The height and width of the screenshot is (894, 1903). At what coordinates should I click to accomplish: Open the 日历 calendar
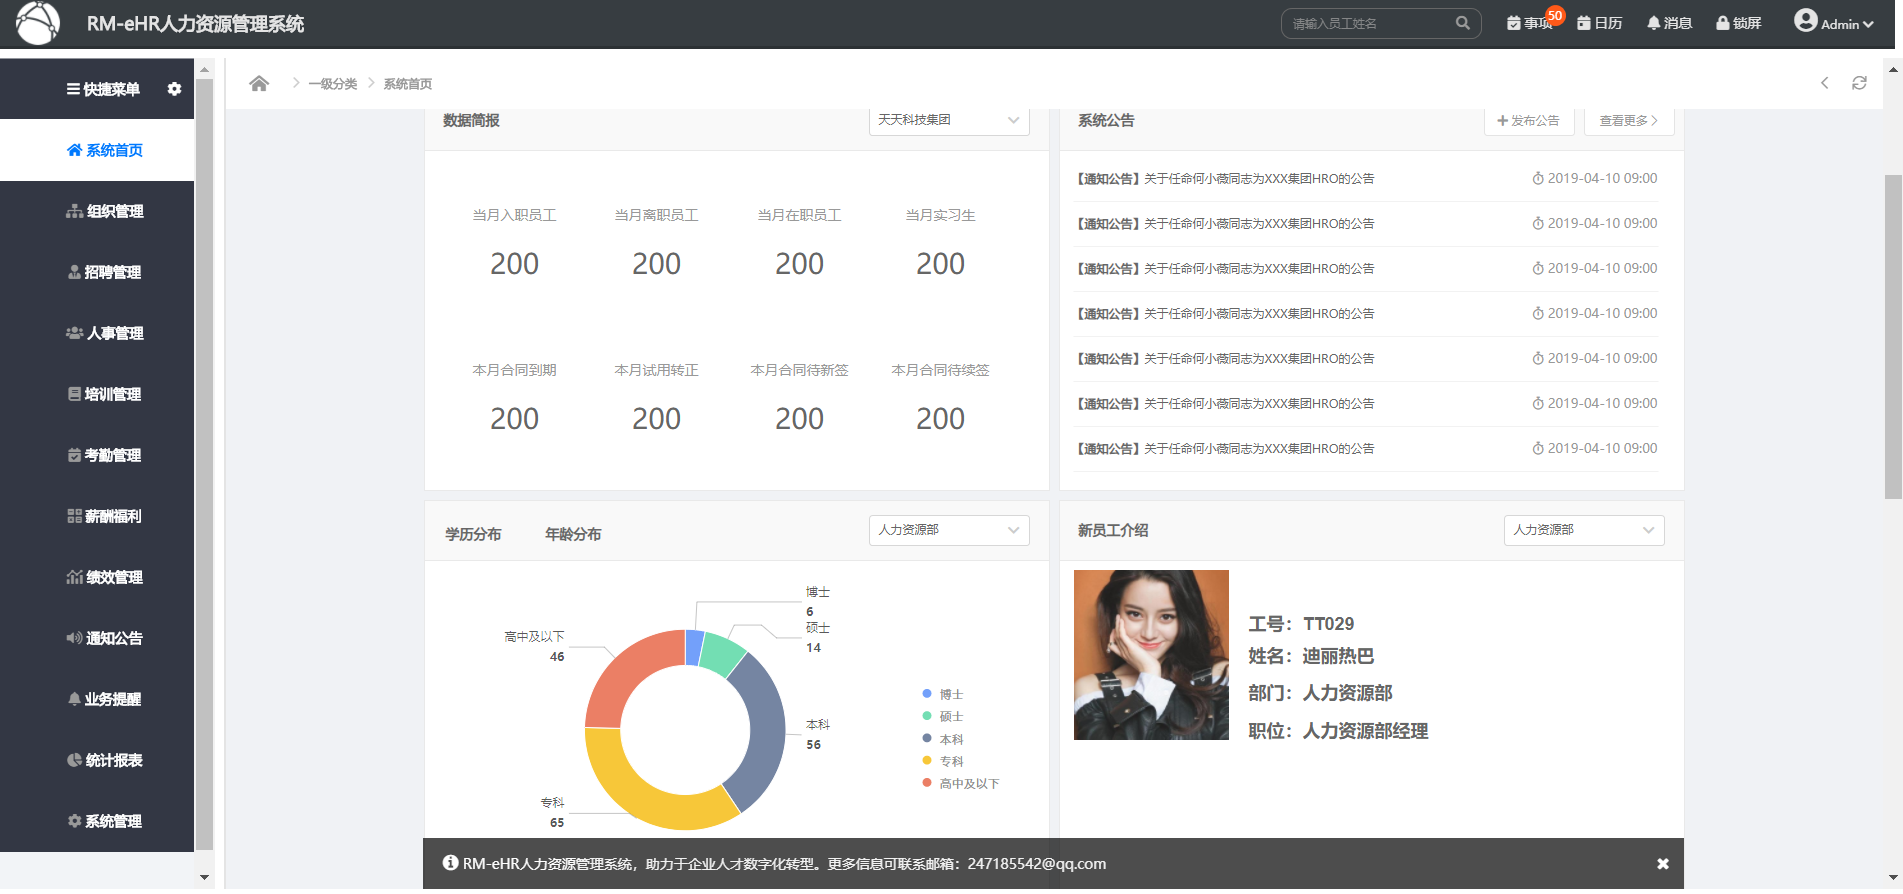pyautogui.click(x=1600, y=23)
